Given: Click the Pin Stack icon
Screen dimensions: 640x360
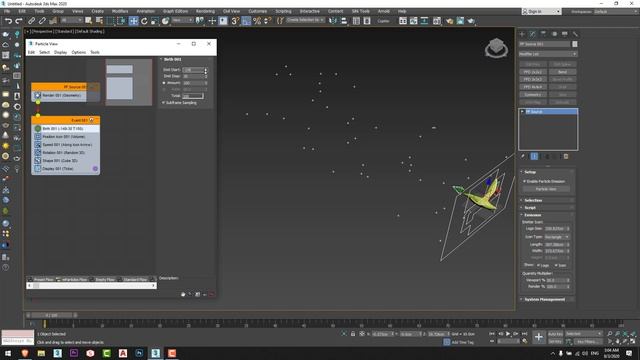Looking at the screenshot, I should (523, 156).
